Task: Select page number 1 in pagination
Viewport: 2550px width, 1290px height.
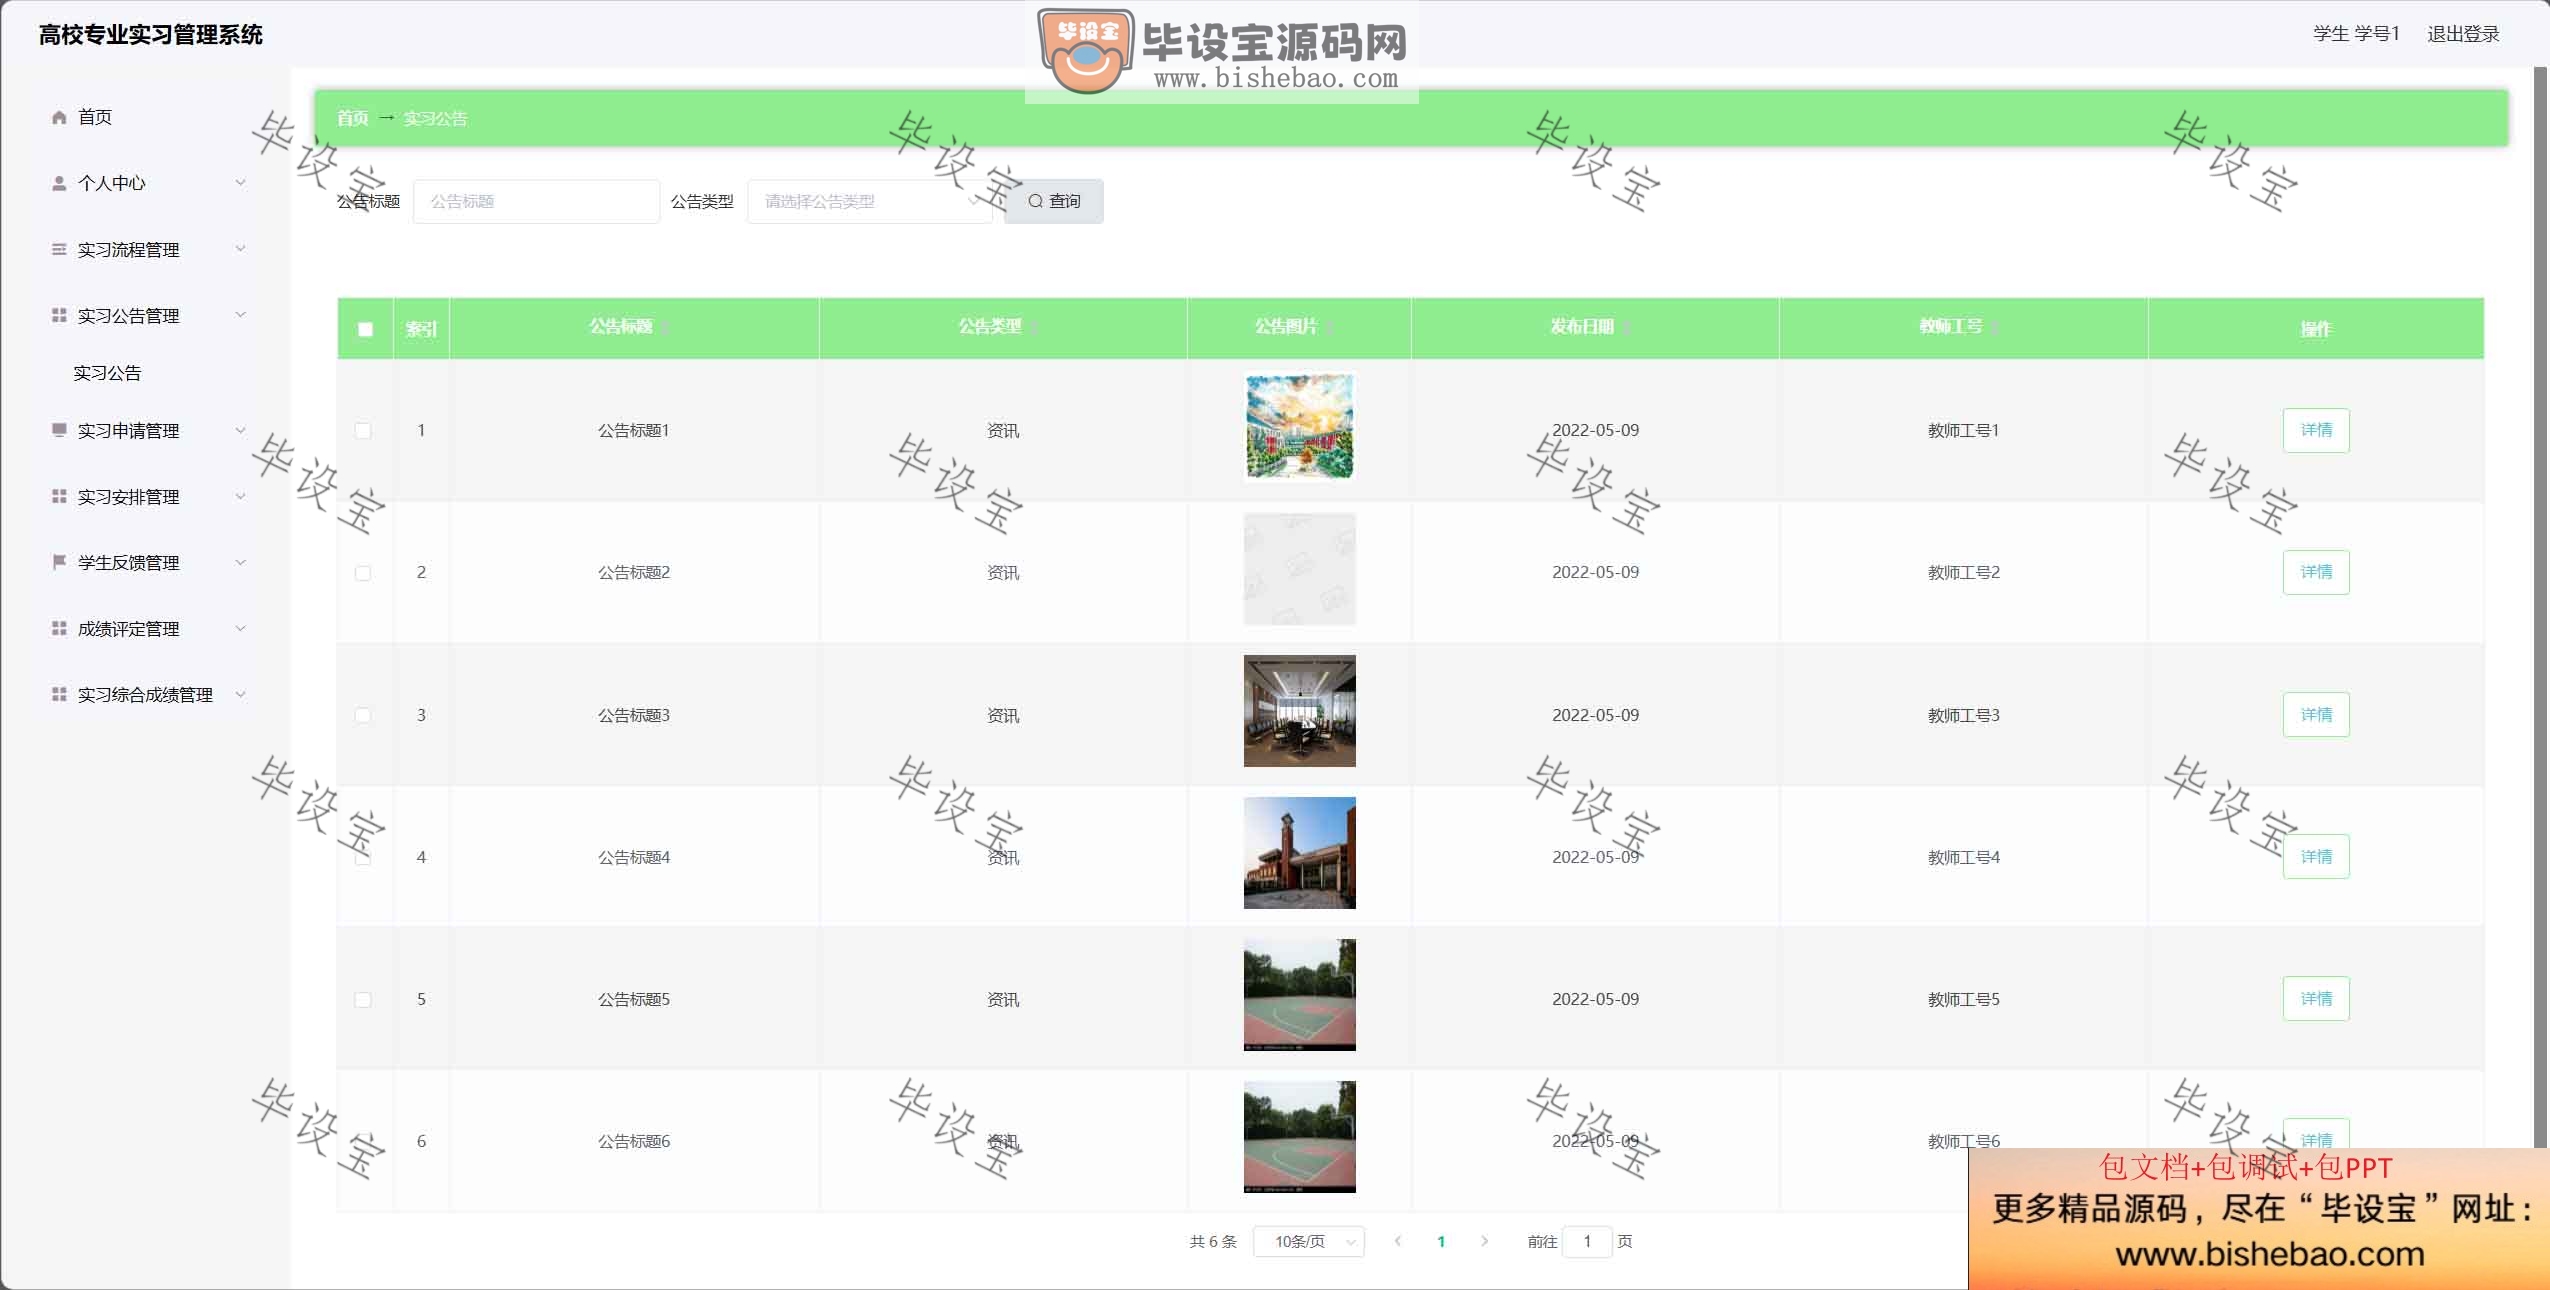Action: pyautogui.click(x=1441, y=1241)
